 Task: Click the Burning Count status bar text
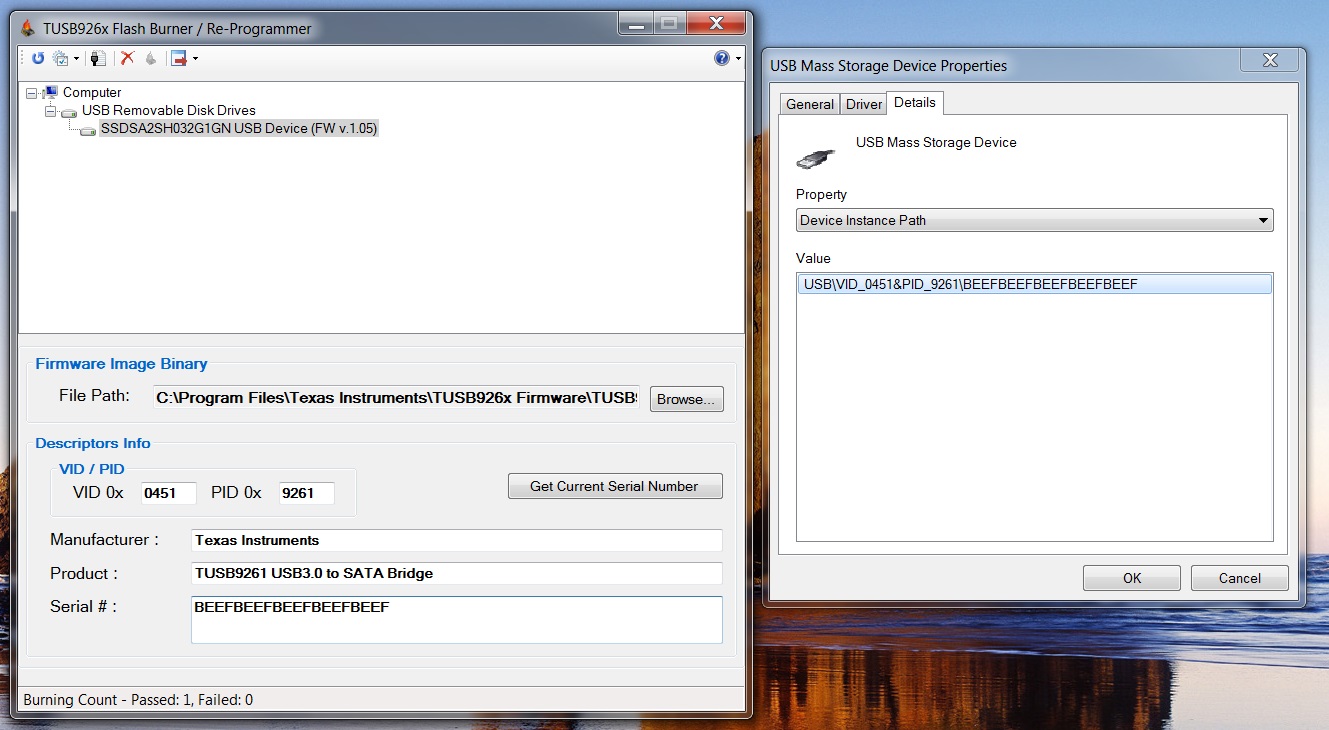point(138,700)
